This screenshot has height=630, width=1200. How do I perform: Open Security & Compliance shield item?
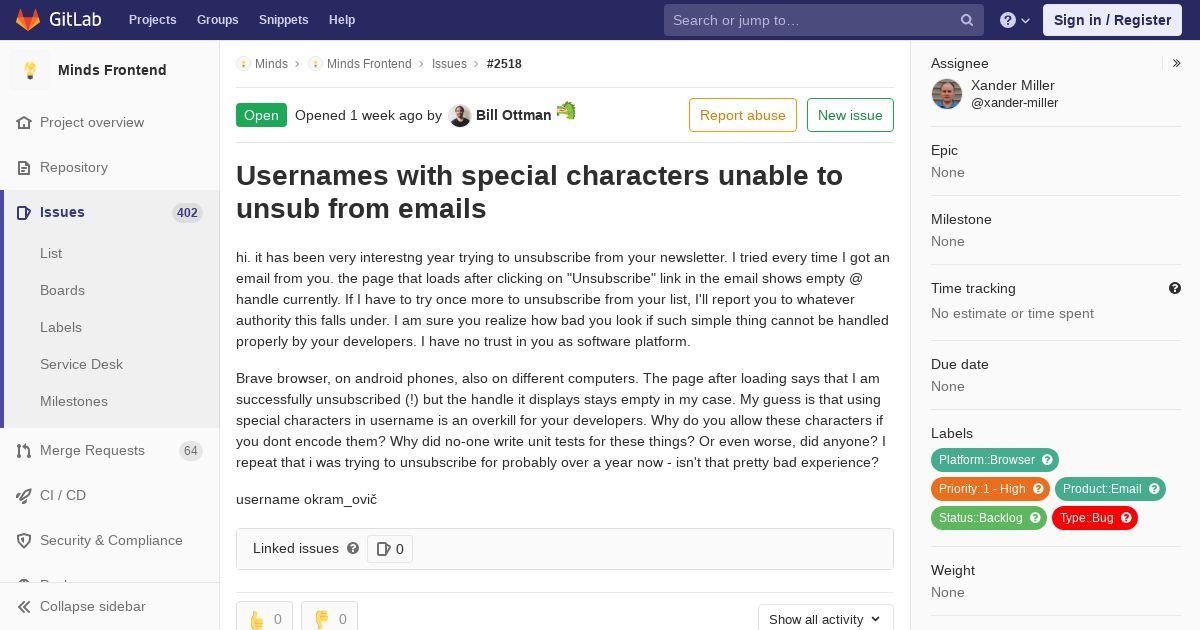point(111,540)
